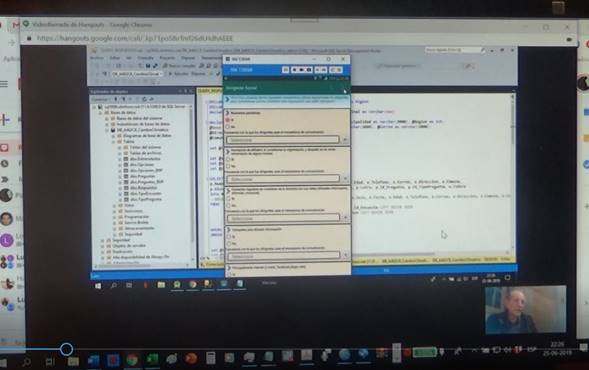Viewport: 589px width, 370px height.
Task: Click the participant webcam thumbnail
Action: (x=526, y=310)
